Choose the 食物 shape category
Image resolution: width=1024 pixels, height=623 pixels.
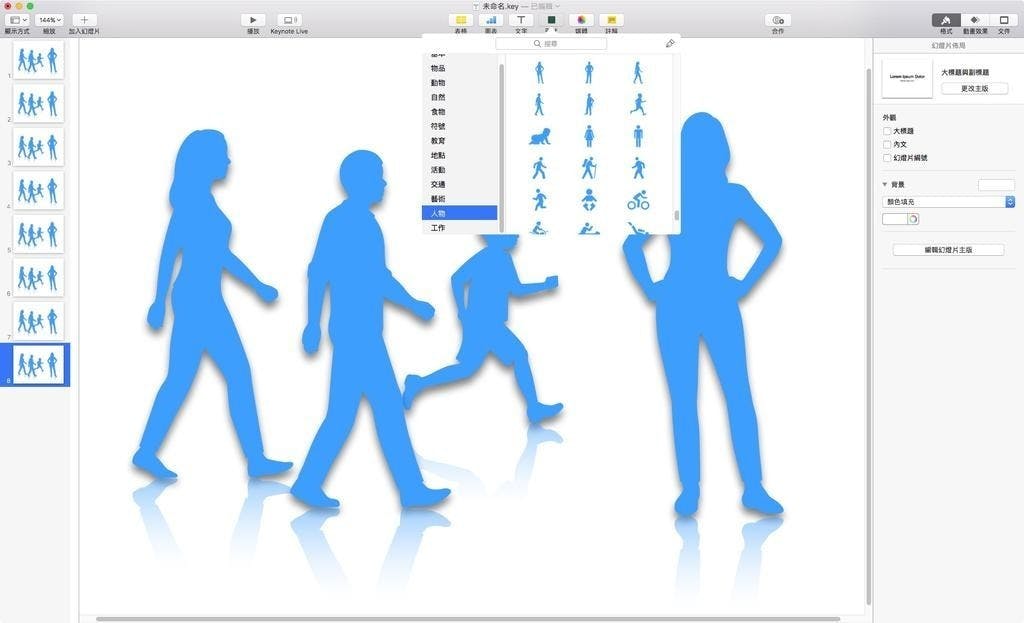pyautogui.click(x=460, y=112)
